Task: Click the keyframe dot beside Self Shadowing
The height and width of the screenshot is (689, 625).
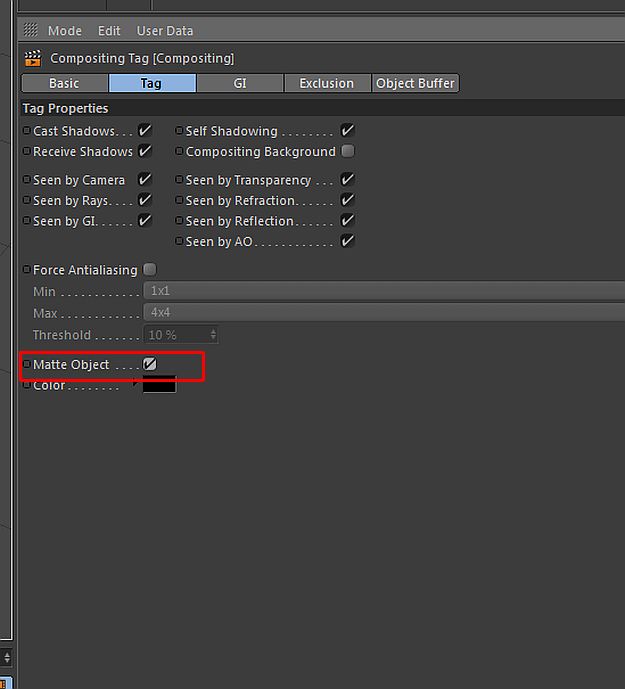Action: (179, 131)
